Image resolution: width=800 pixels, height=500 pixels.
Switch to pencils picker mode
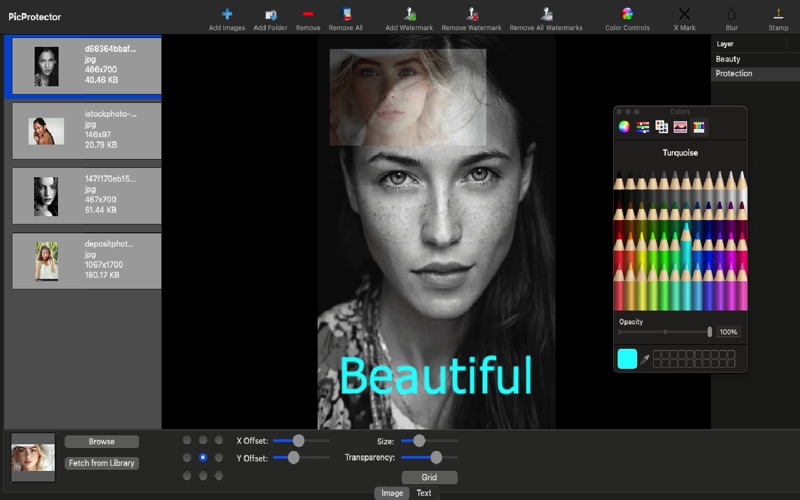click(x=699, y=127)
